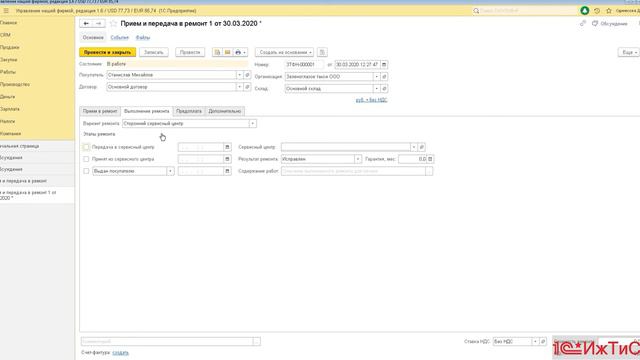Check the Выдан покупателю checkbox
Image resolution: width=640 pixels, height=360 pixels.
86,171
